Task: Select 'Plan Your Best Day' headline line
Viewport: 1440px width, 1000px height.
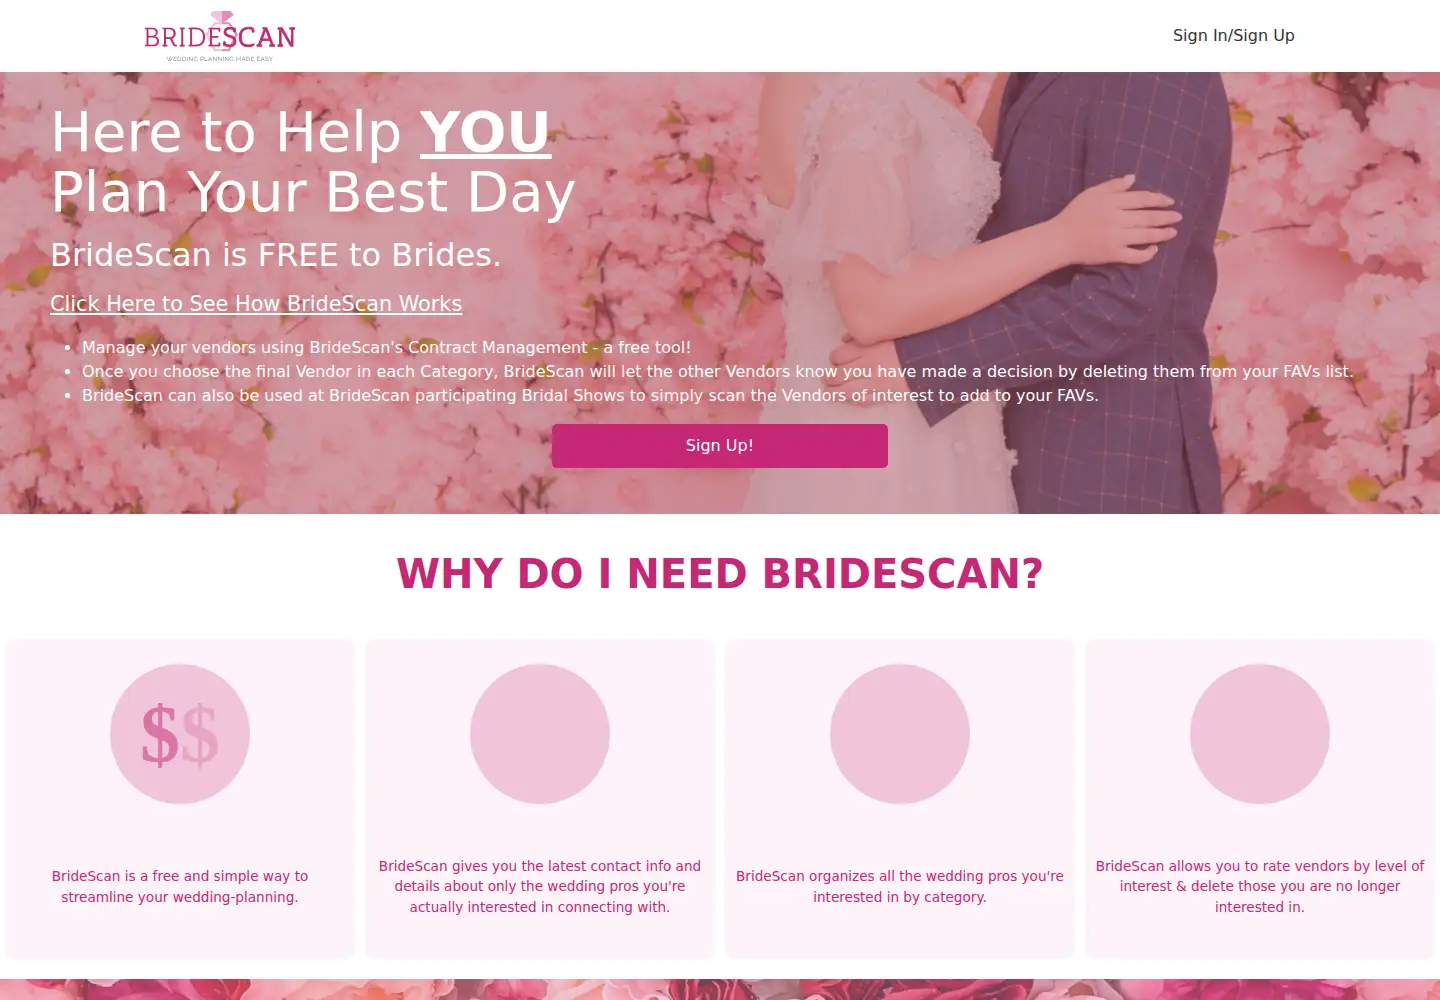Action: click(x=313, y=192)
